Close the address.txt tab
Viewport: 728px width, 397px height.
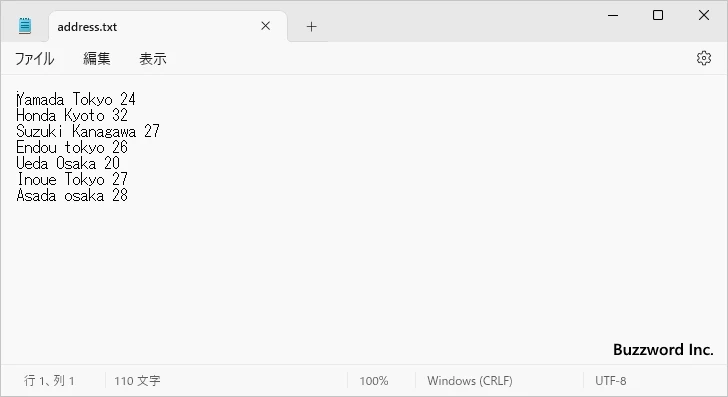(266, 26)
